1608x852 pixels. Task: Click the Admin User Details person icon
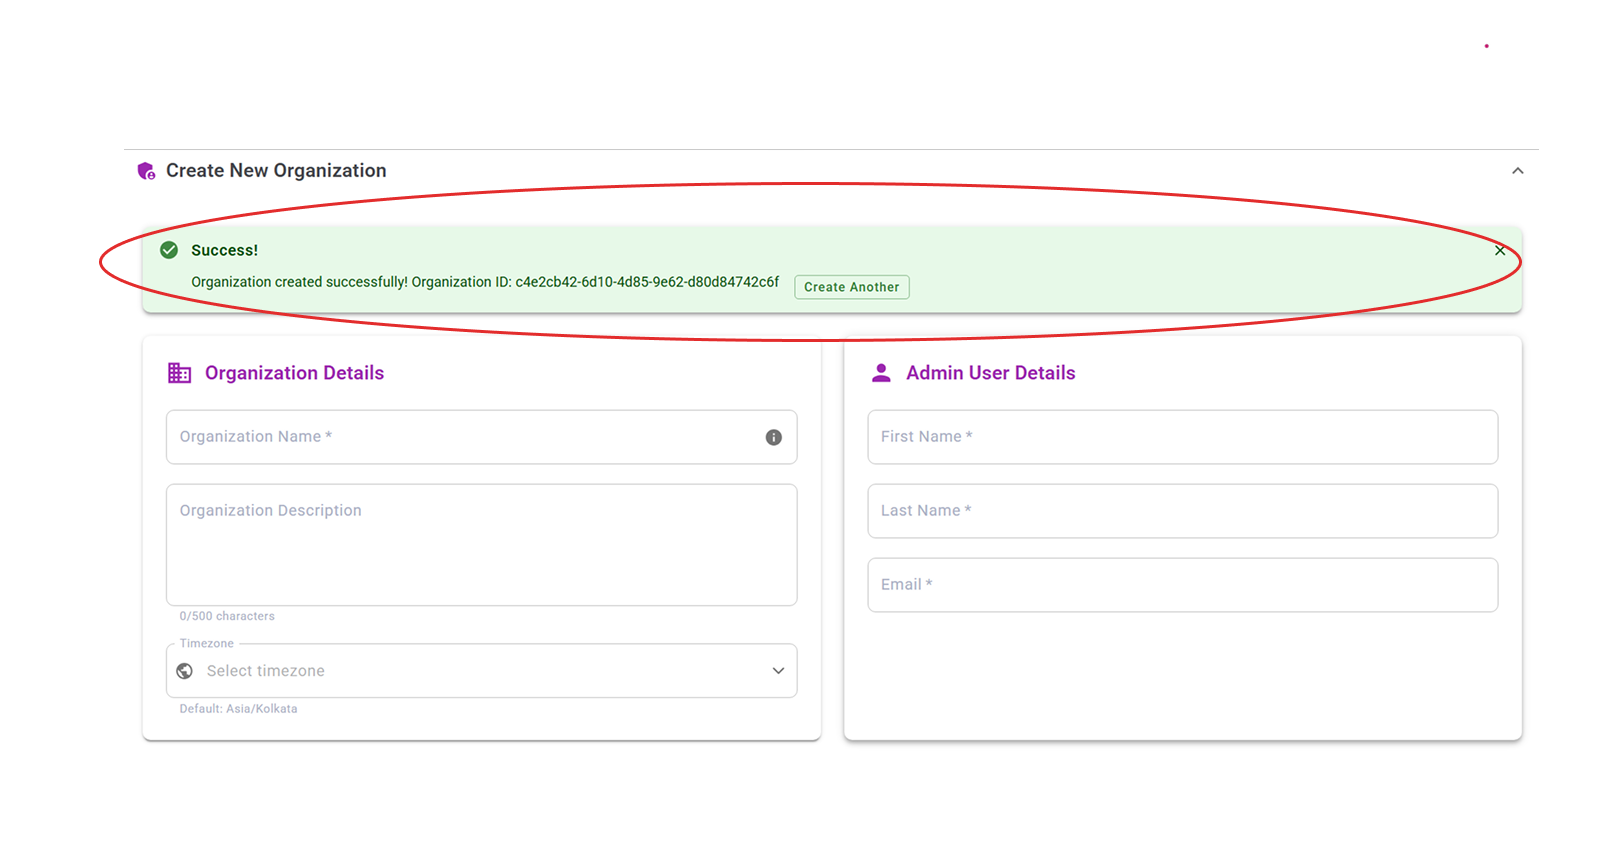click(881, 373)
